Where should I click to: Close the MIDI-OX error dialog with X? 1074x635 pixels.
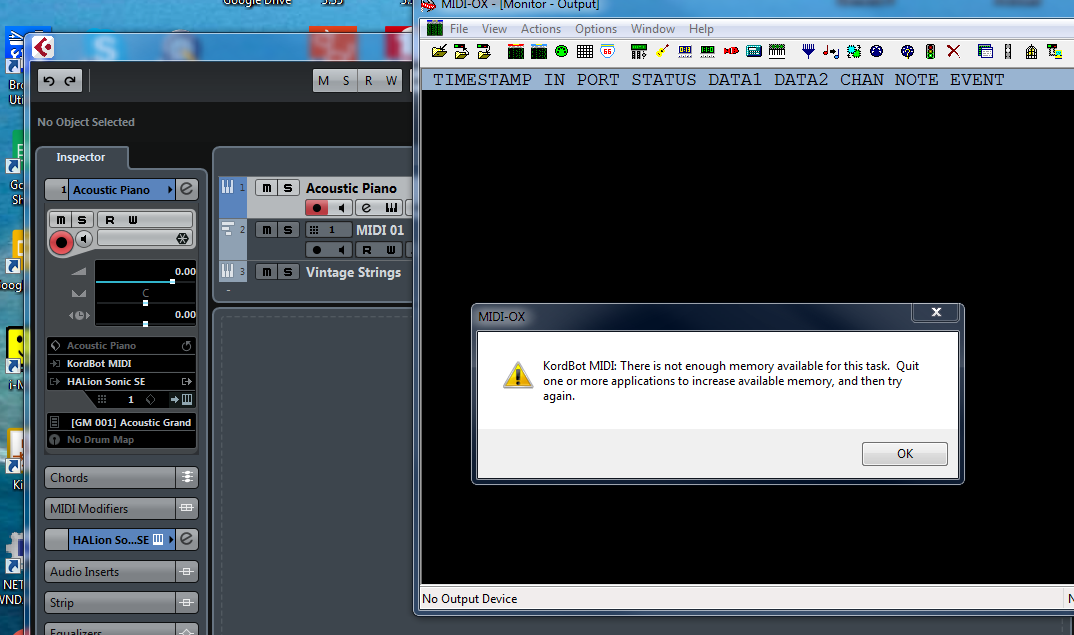point(936,312)
